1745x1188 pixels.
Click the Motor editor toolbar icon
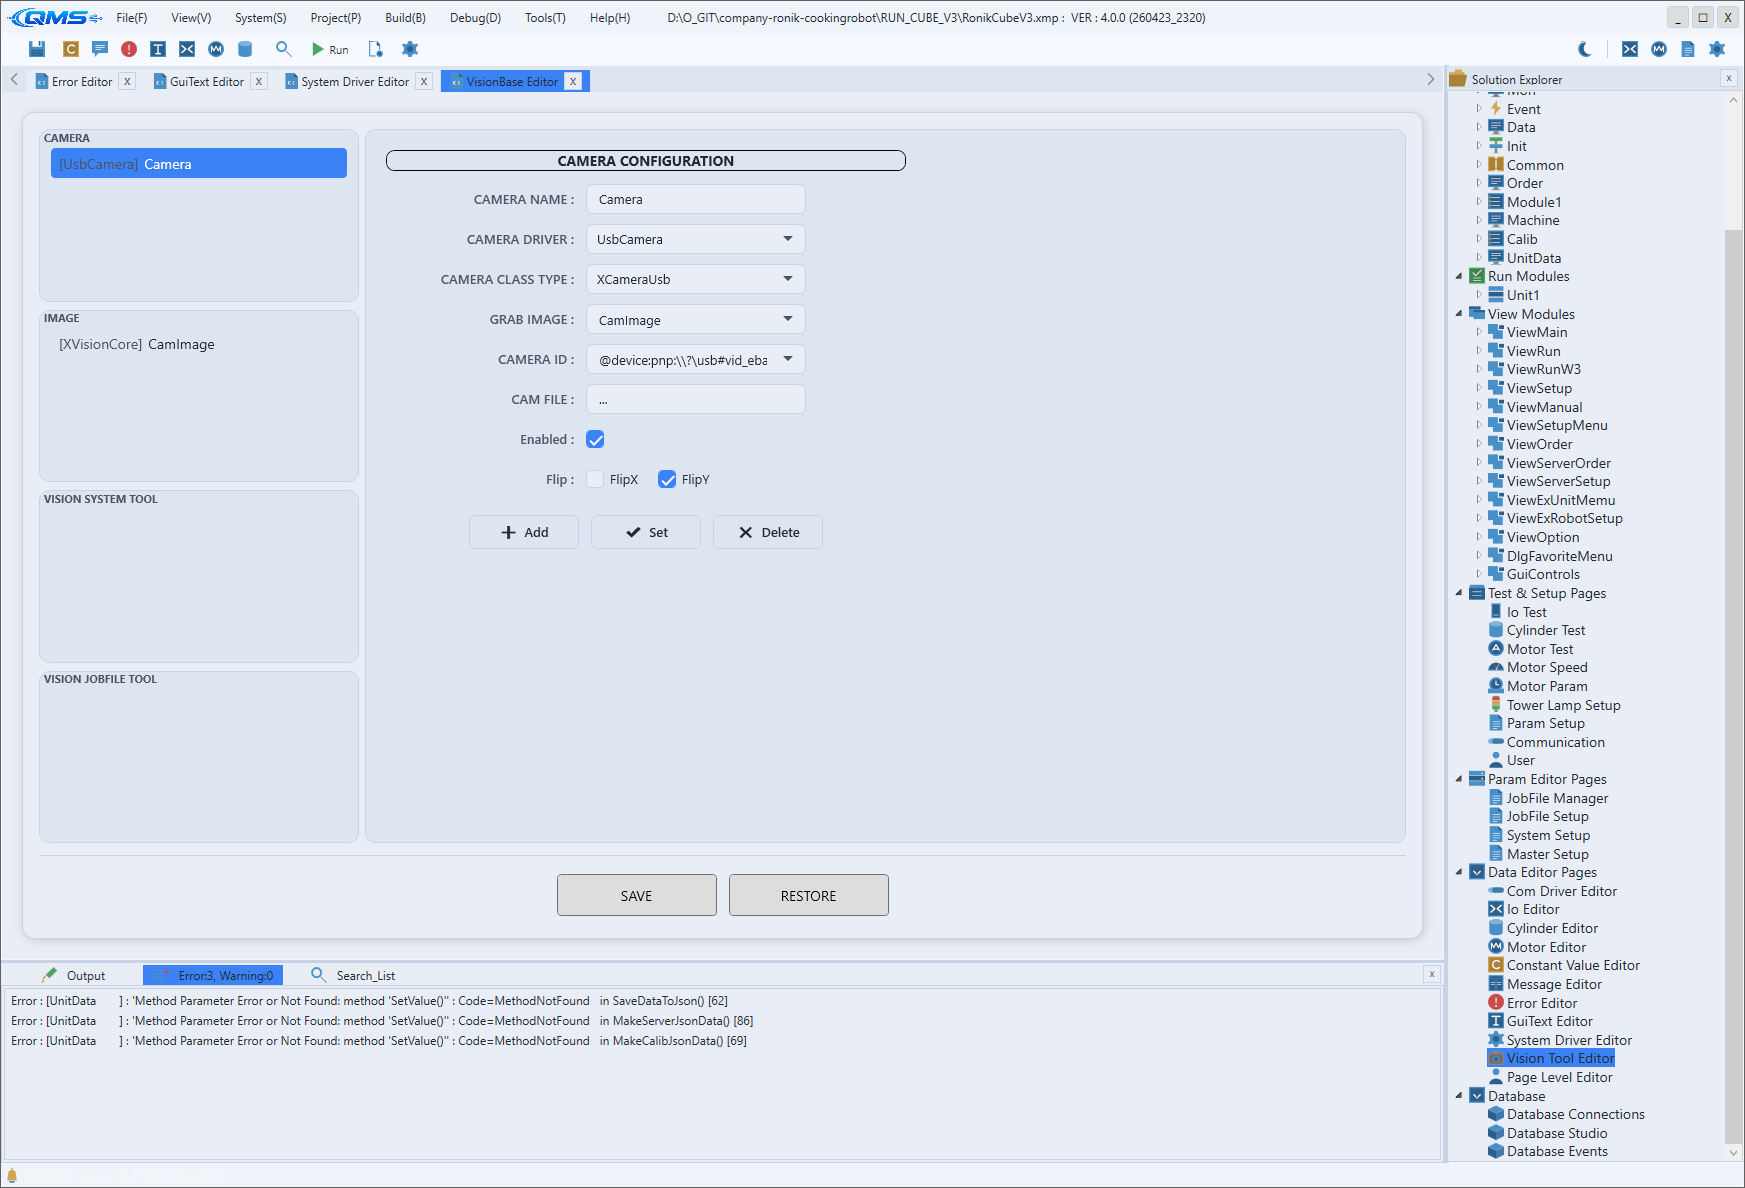point(216,49)
